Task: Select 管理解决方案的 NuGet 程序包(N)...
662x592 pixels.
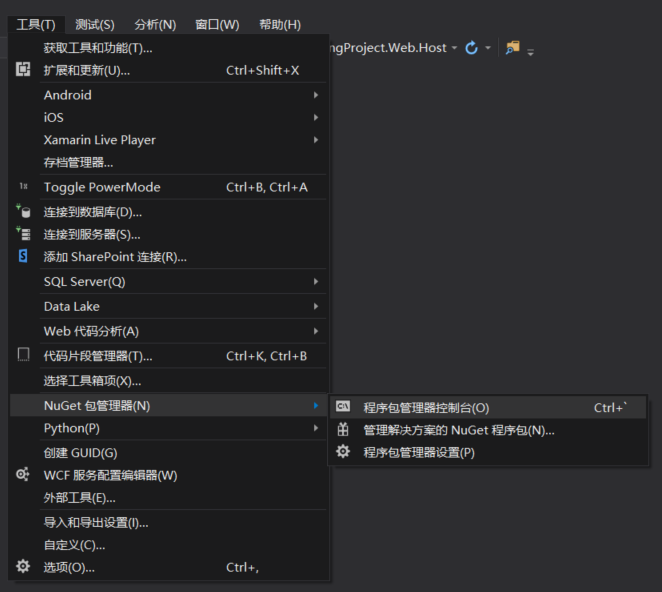Action: coord(488,430)
